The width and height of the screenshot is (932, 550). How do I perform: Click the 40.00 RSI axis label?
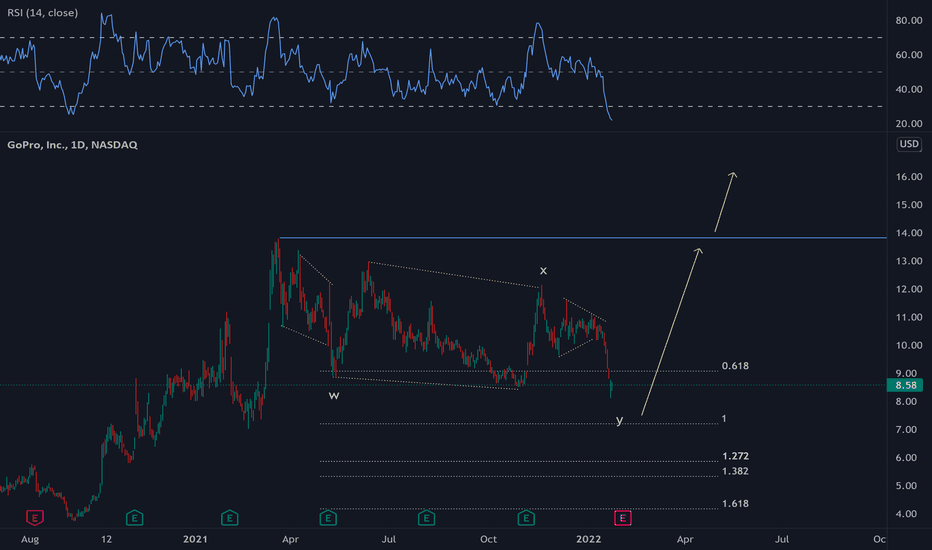click(x=909, y=89)
